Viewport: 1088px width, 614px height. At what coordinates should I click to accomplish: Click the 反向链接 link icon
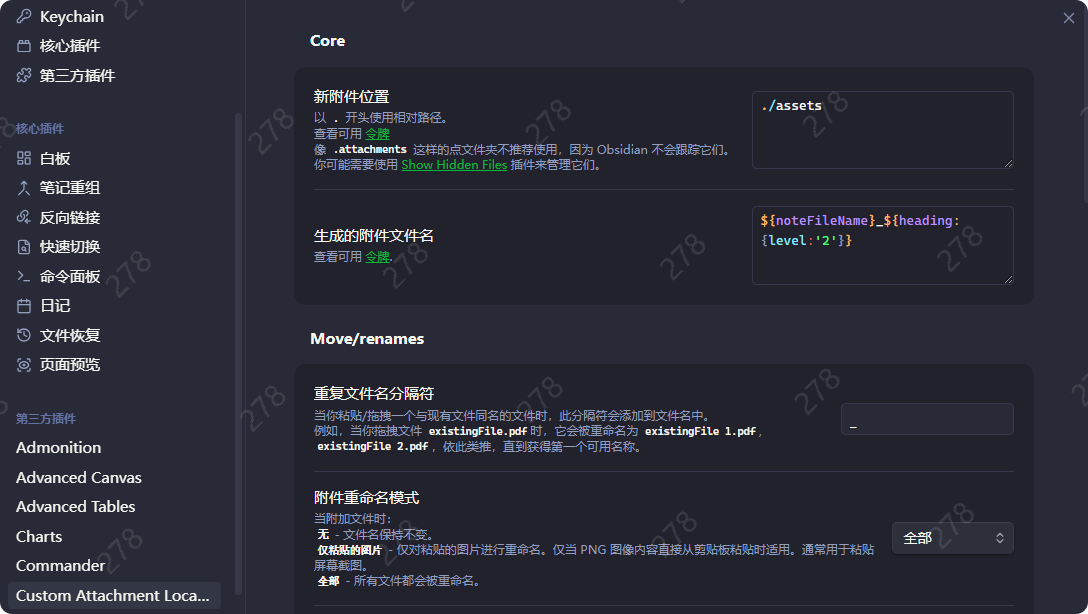(24, 218)
